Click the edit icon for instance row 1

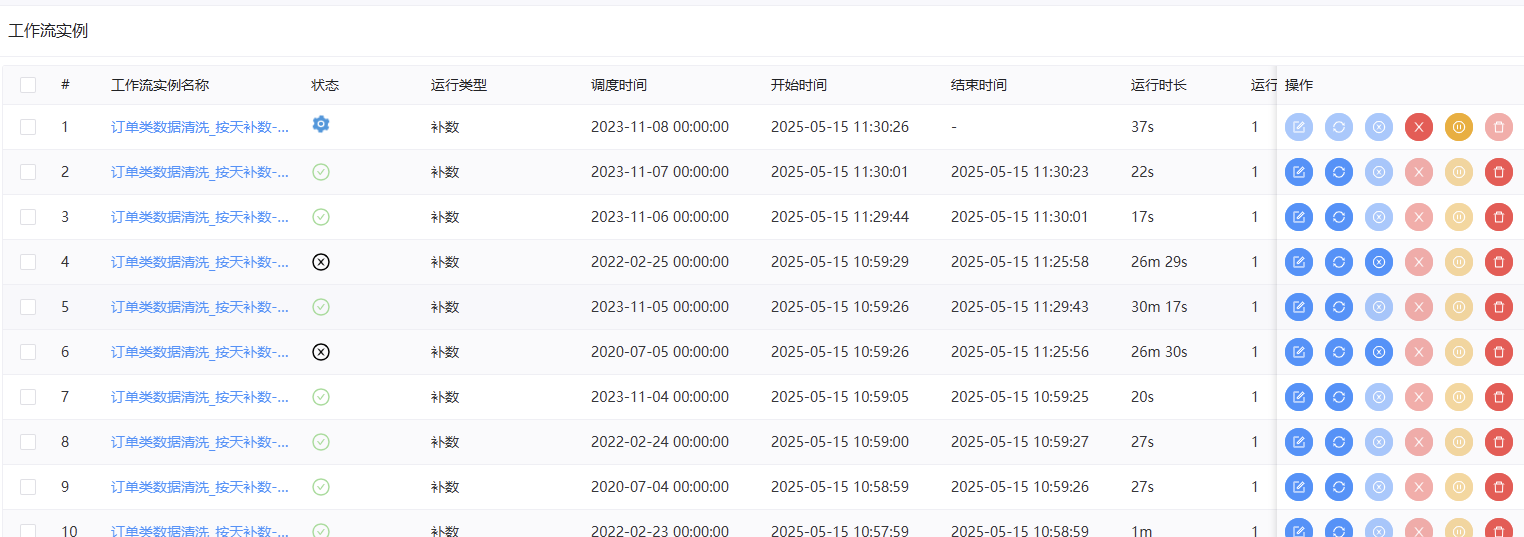(x=1298, y=127)
